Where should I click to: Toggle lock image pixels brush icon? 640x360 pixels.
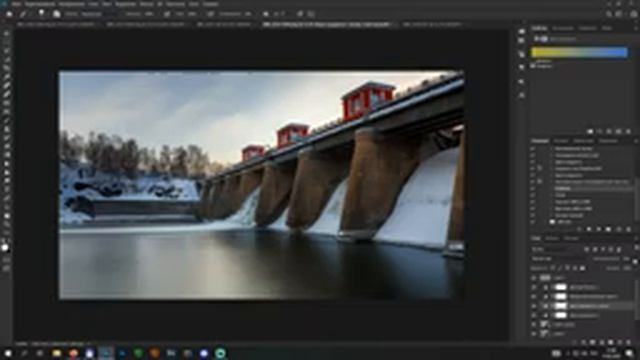560,268
